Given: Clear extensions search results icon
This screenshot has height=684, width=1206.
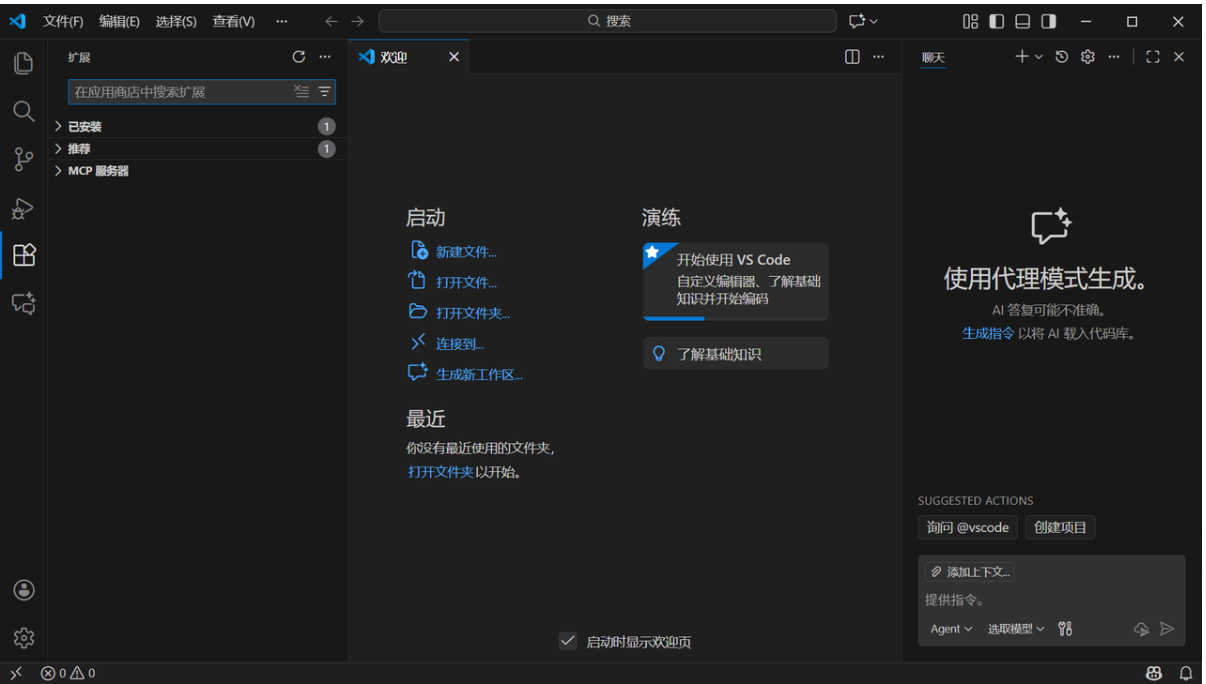Looking at the screenshot, I should pyautogui.click(x=301, y=91).
